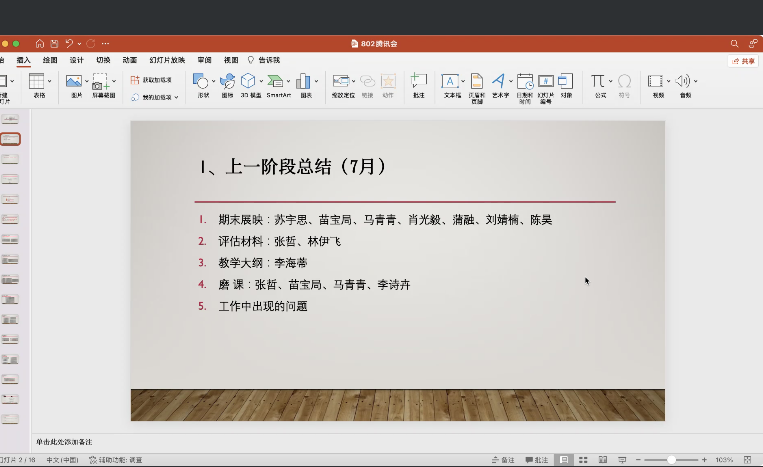
Task: Insert WordArt using the 艺术字 icon
Action: tap(498, 82)
